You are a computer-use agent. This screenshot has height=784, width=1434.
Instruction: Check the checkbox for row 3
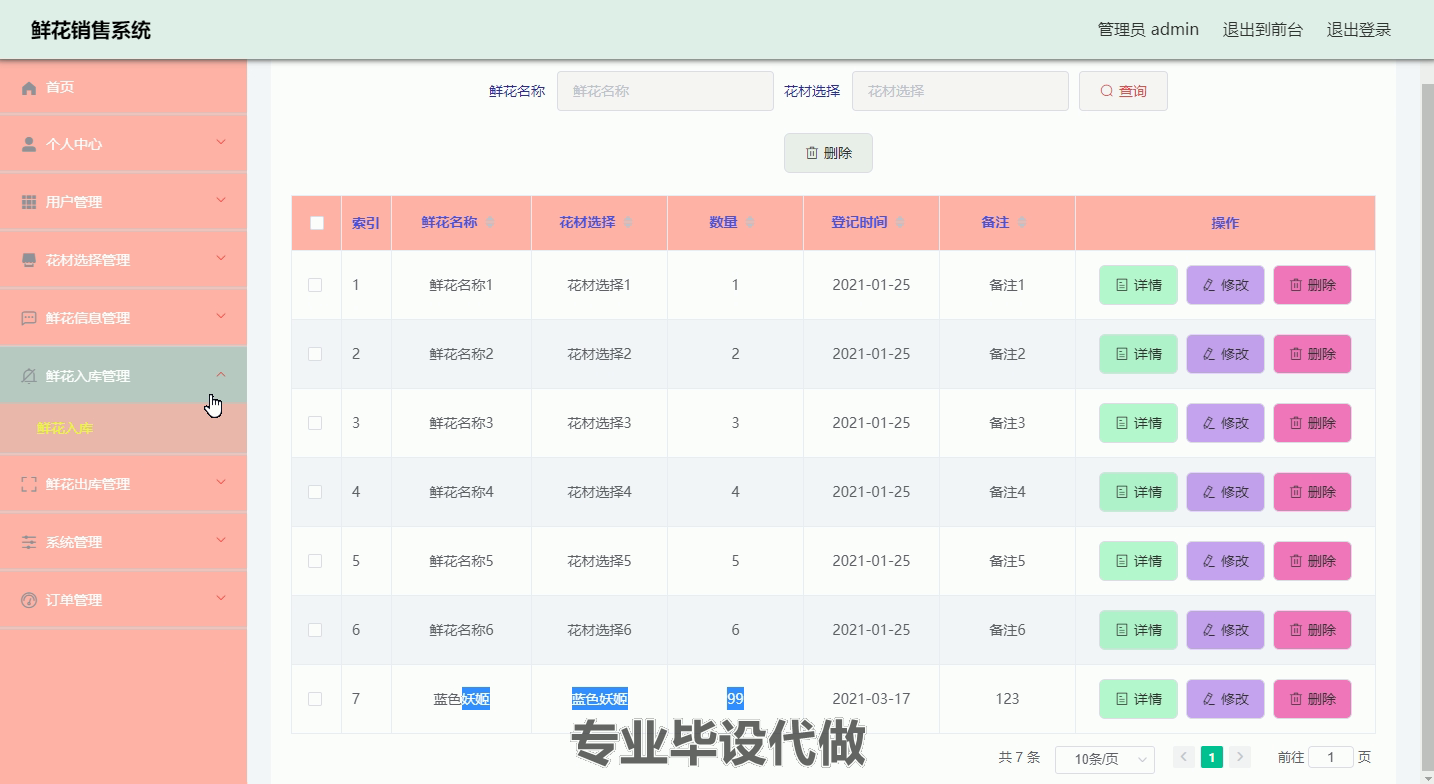[315, 423]
